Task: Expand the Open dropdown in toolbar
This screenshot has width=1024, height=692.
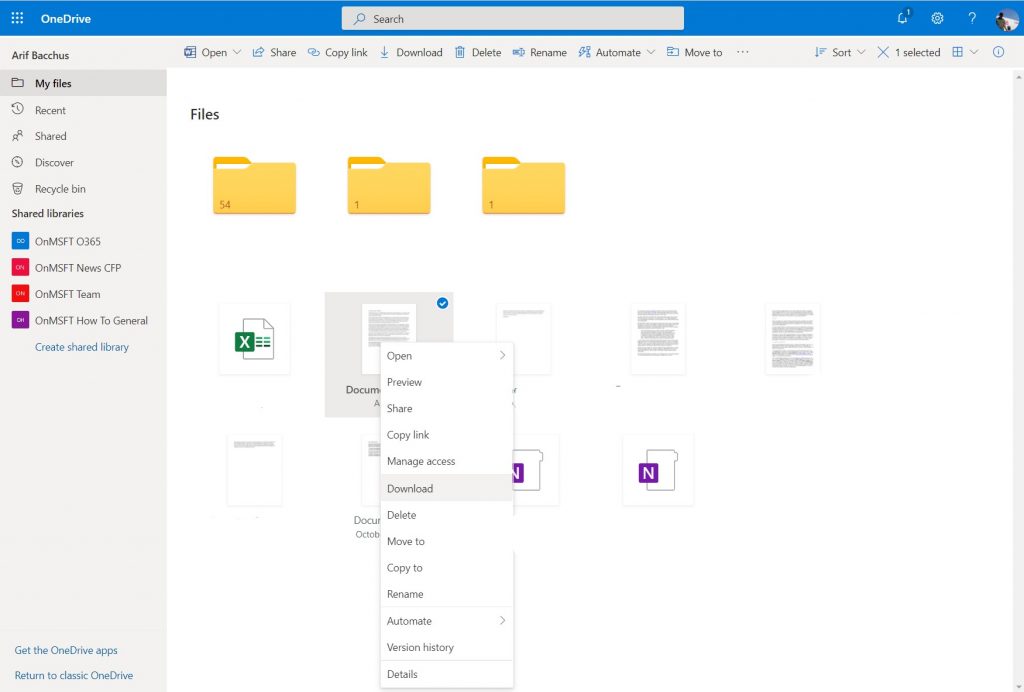Action: [237, 52]
